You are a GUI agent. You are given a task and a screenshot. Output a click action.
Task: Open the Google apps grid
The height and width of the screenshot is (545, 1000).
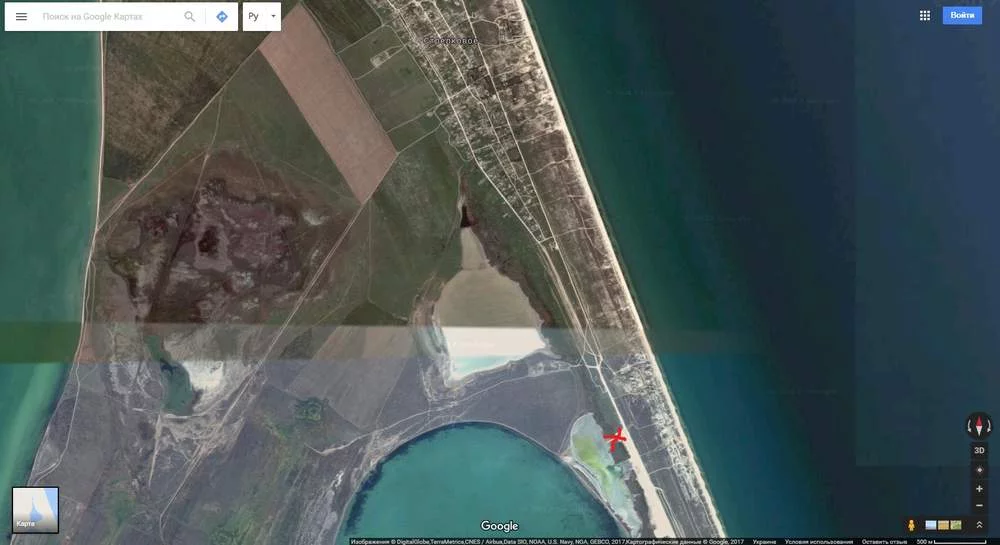[924, 16]
